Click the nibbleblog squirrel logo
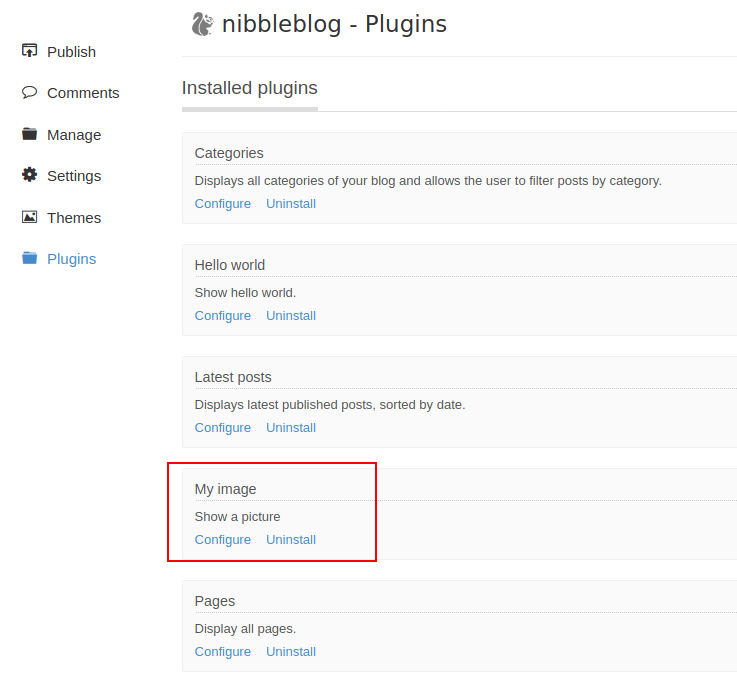 203,24
